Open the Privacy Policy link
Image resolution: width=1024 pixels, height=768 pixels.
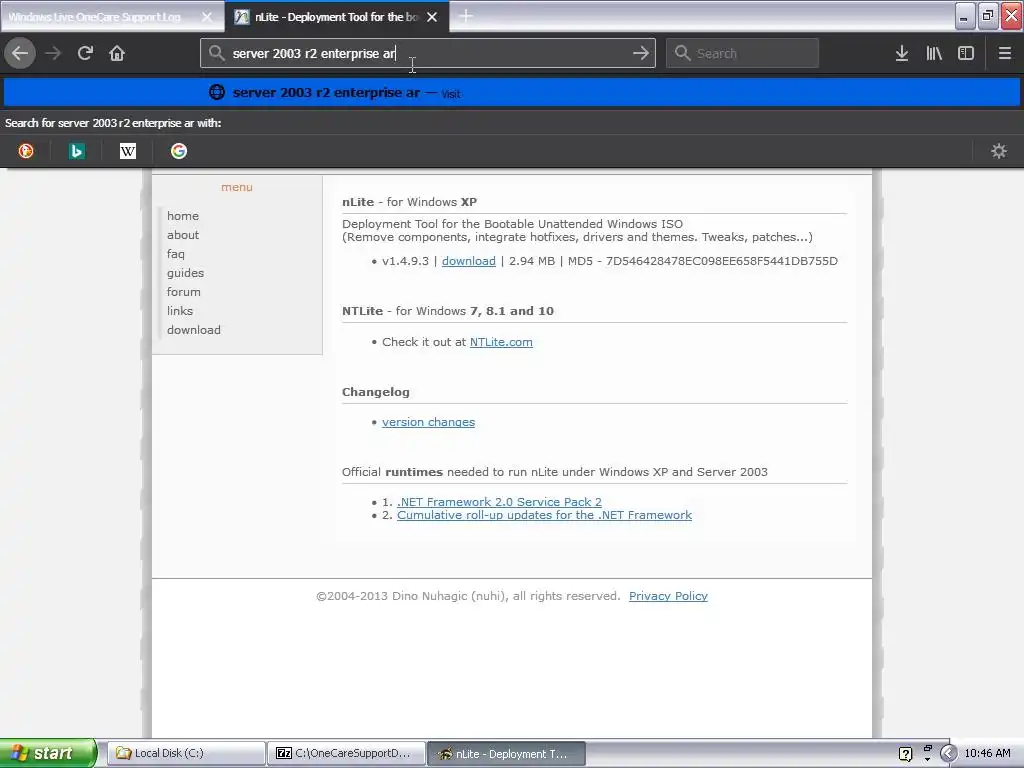coord(668,596)
